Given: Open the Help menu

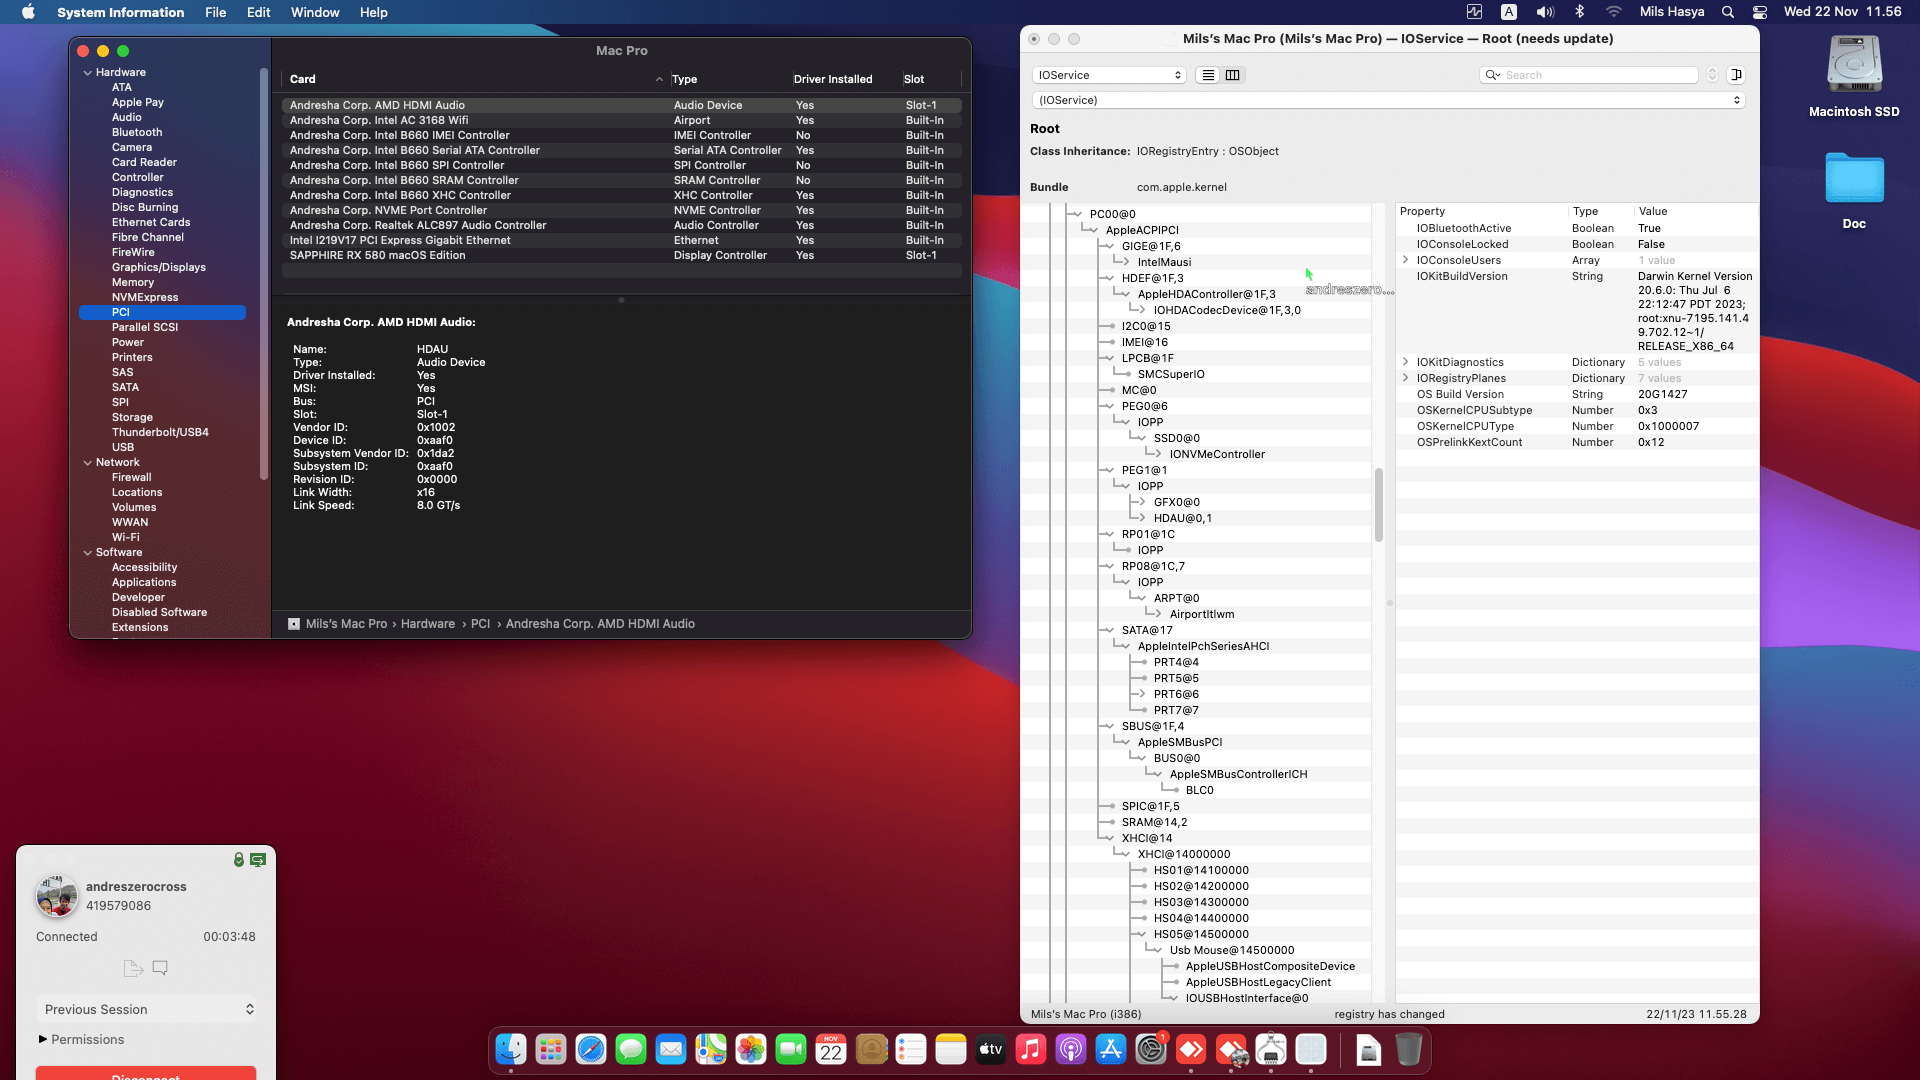Looking at the screenshot, I should pos(374,12).
